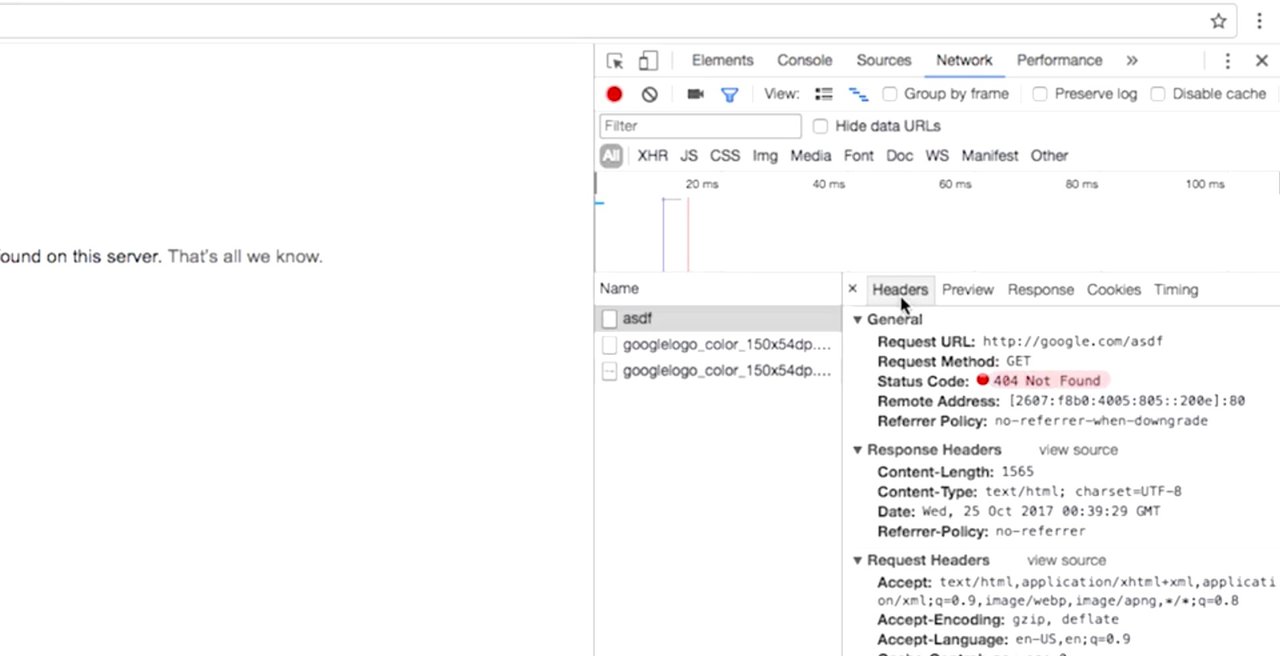Viewport: 1280px width, 656px height.
Task: Tick the Disable cache checkbox
Action: pyautogui.click(x=1157, y=94)
